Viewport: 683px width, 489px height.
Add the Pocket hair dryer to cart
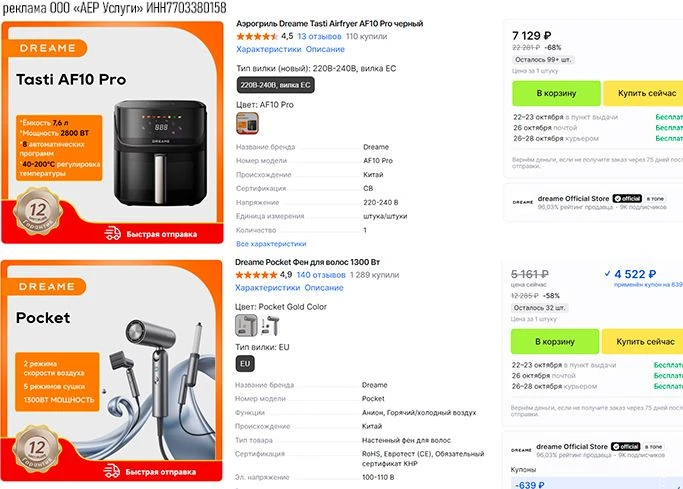[x=555, y=341]
